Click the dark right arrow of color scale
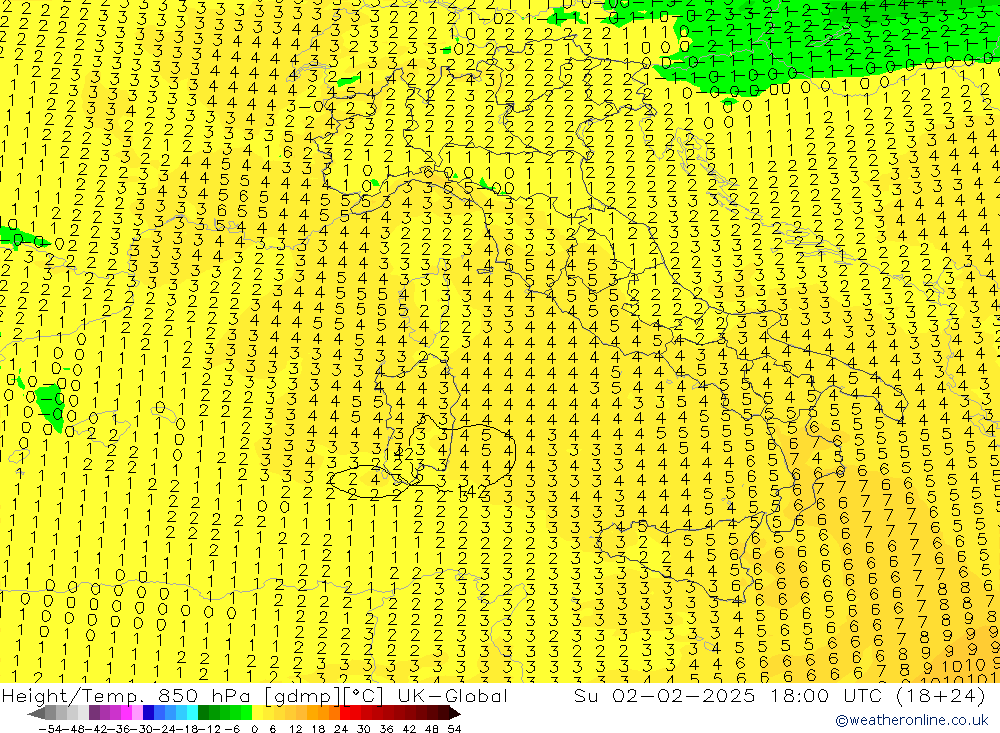Screen dimensions: 1000x733 click(x=455, y=714)
